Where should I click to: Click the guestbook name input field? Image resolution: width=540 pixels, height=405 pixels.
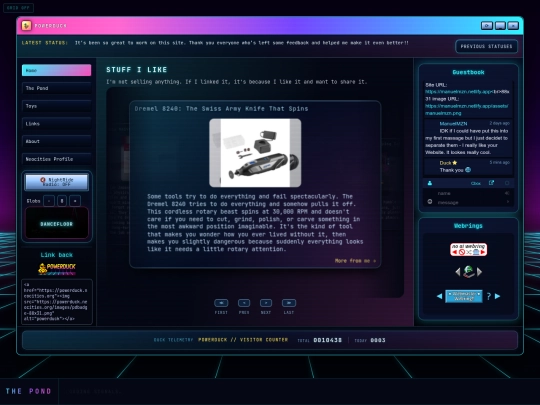[x=468, y=193]
